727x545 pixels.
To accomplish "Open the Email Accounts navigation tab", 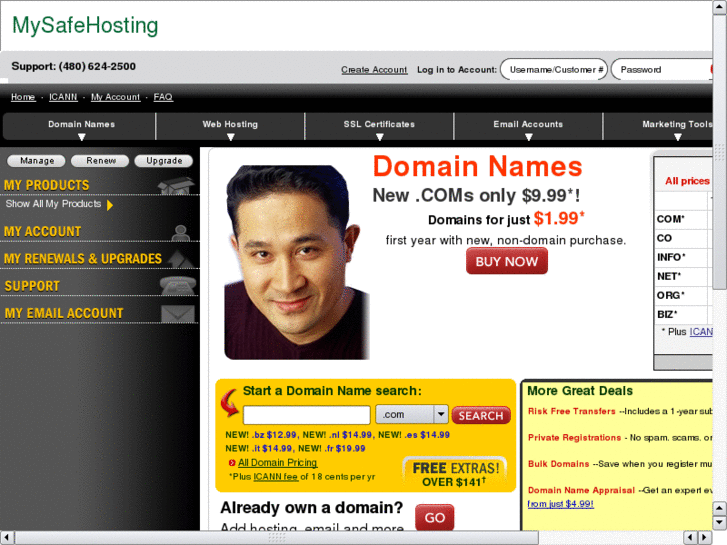I will pyautogui.click(x=528, y=126).
